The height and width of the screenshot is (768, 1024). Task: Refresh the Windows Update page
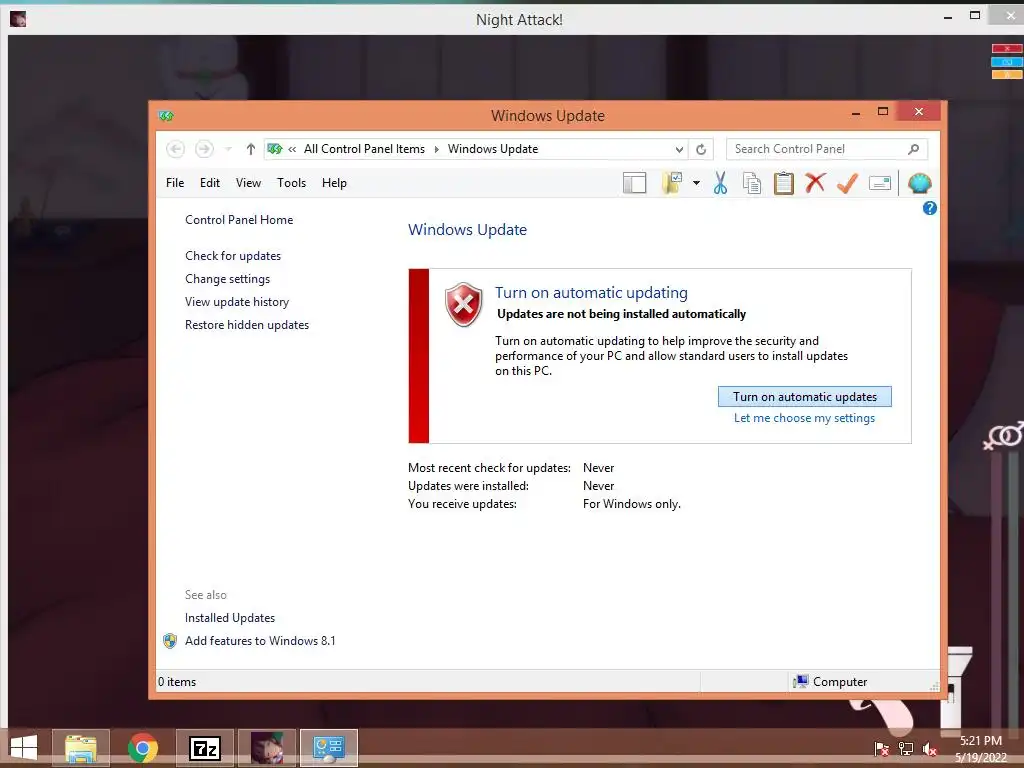tap(701, 150)
